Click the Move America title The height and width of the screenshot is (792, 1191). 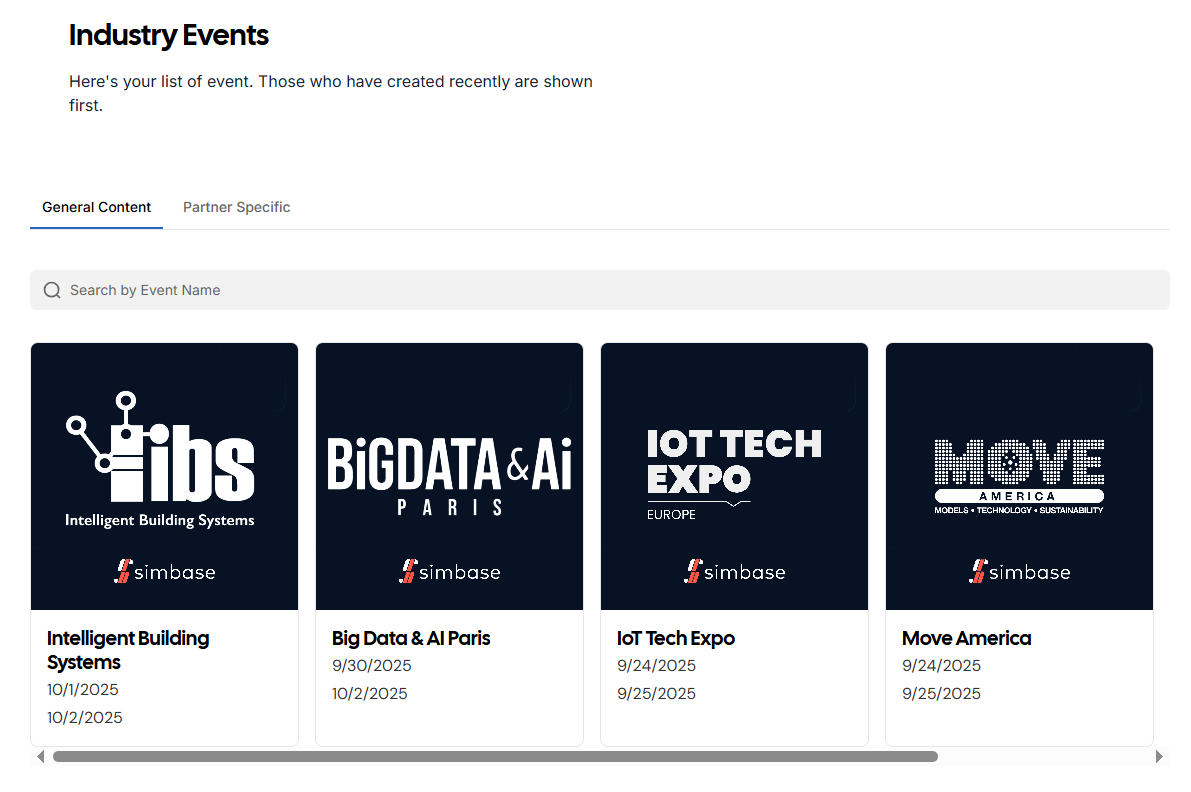pos(966,639)
